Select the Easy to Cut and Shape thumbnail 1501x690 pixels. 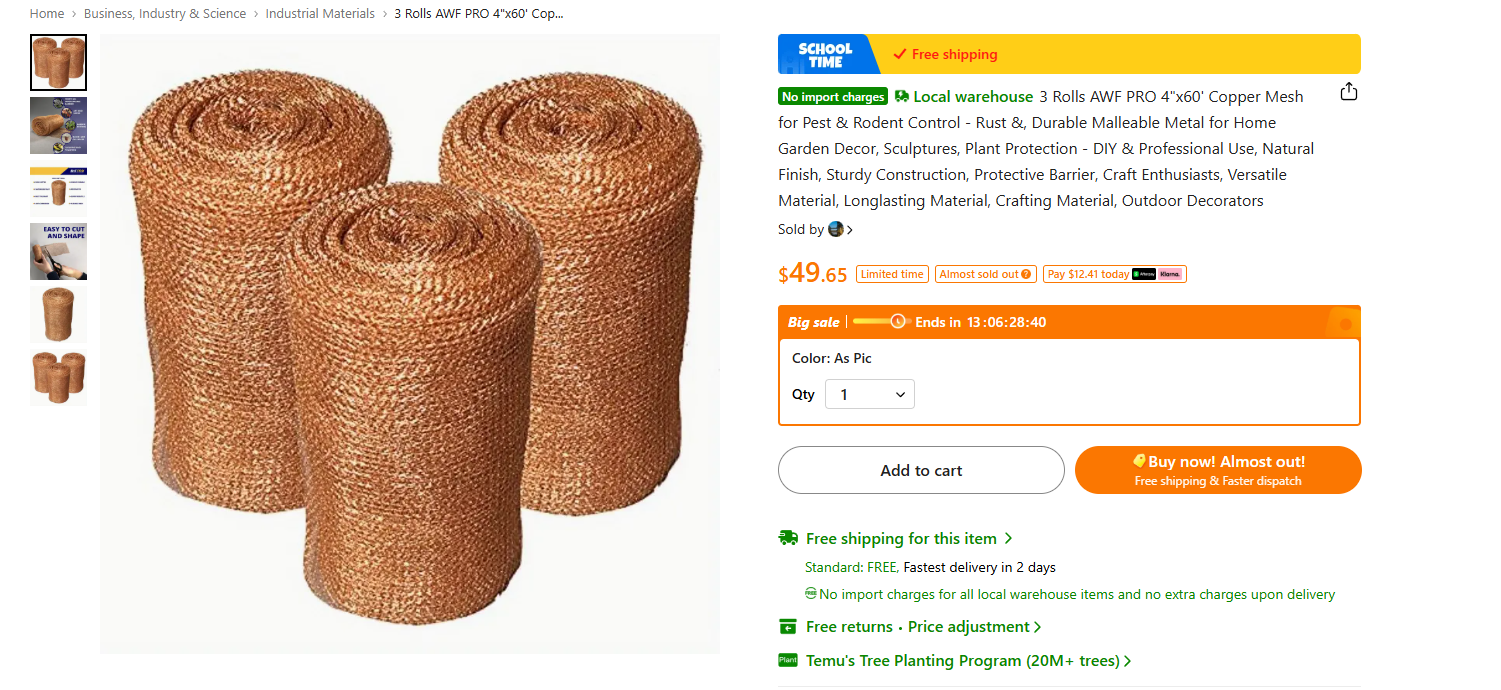[x=58, y=251]
